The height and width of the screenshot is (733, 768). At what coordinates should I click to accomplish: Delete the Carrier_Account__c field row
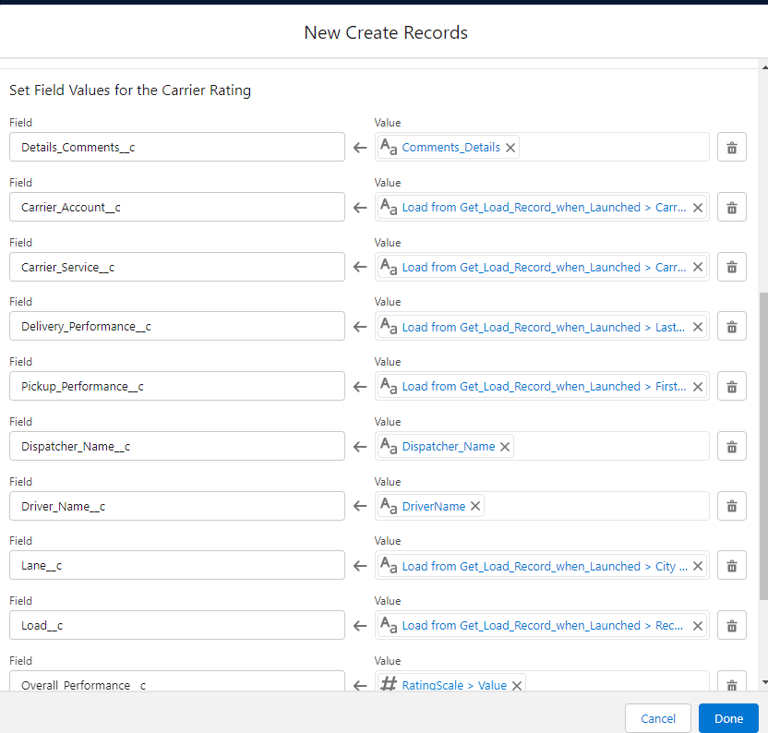pos(731,207)
